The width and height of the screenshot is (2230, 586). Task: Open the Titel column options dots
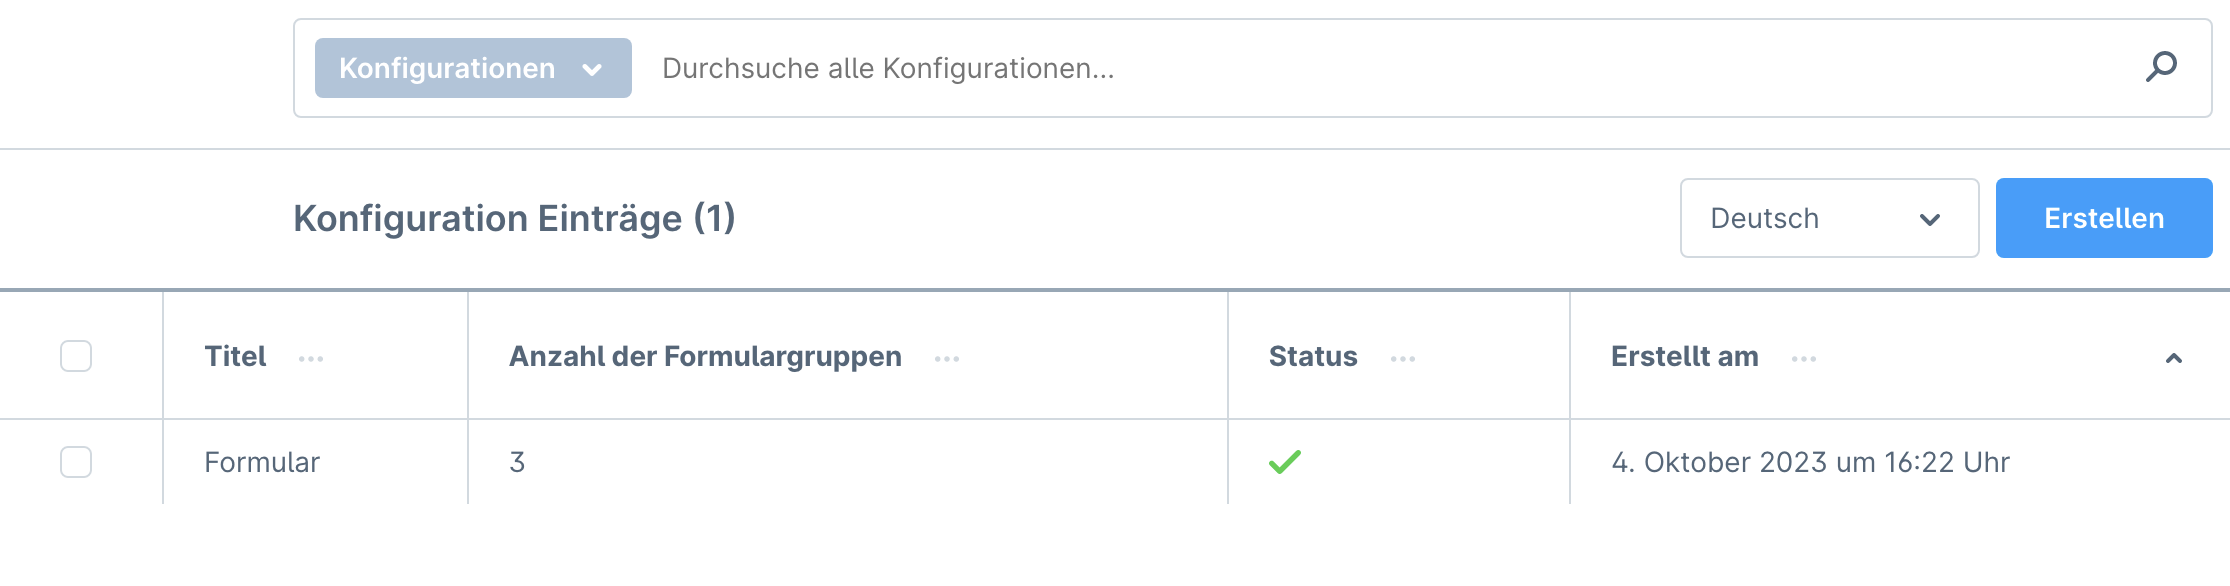click(x=311, y=359)
